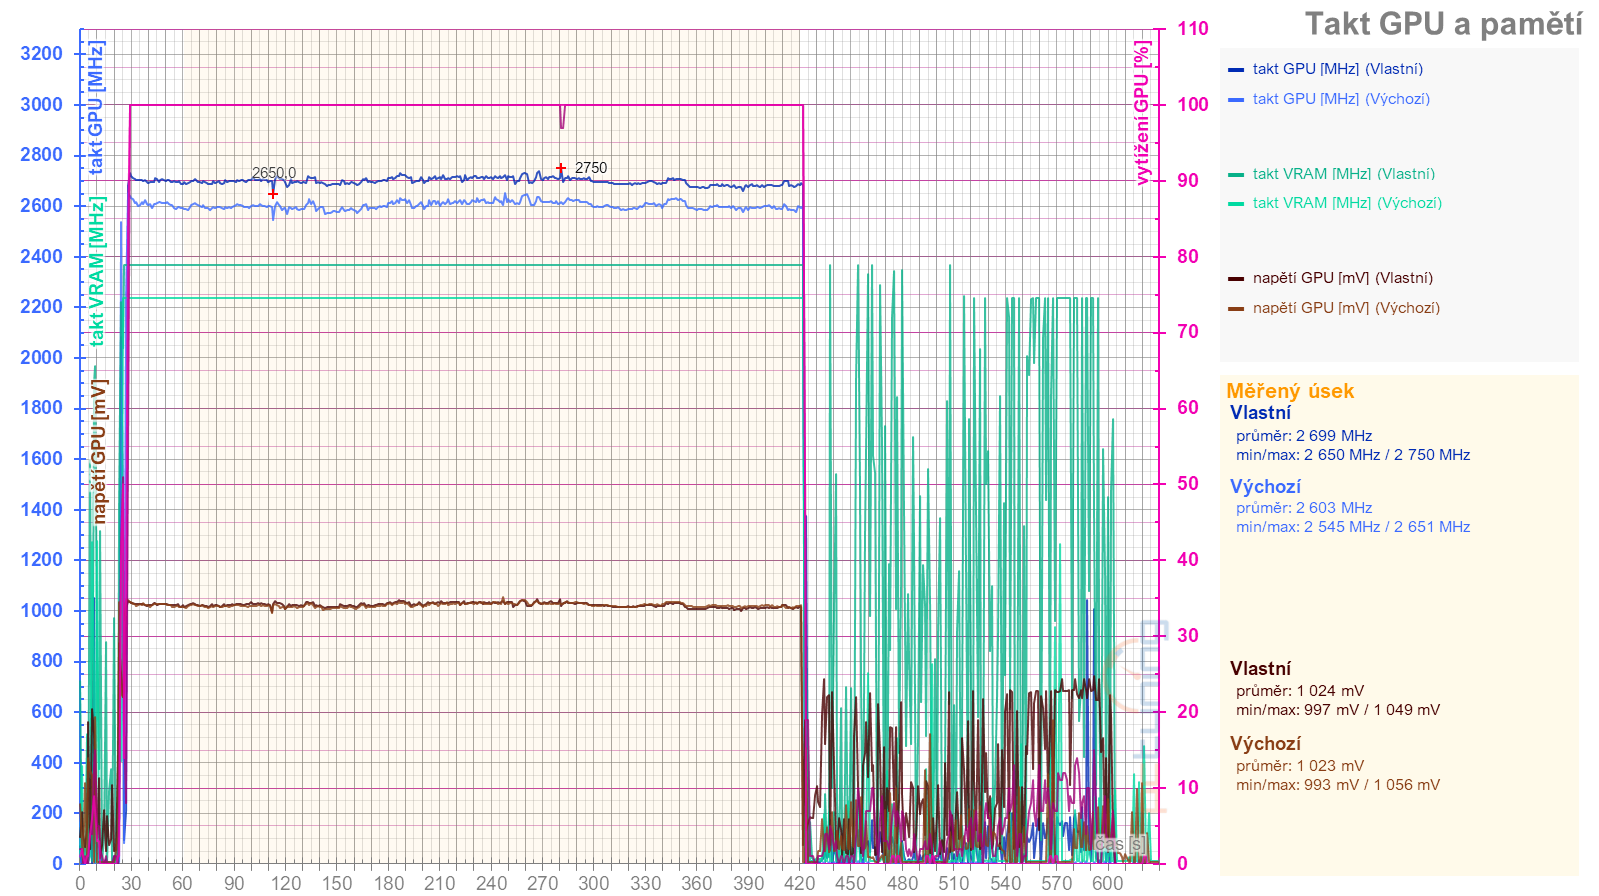This screenshot has width=1599, height=896.
Task: Click left axis tick "2000"
Action: pyautogui.click(x=41, y=358)
